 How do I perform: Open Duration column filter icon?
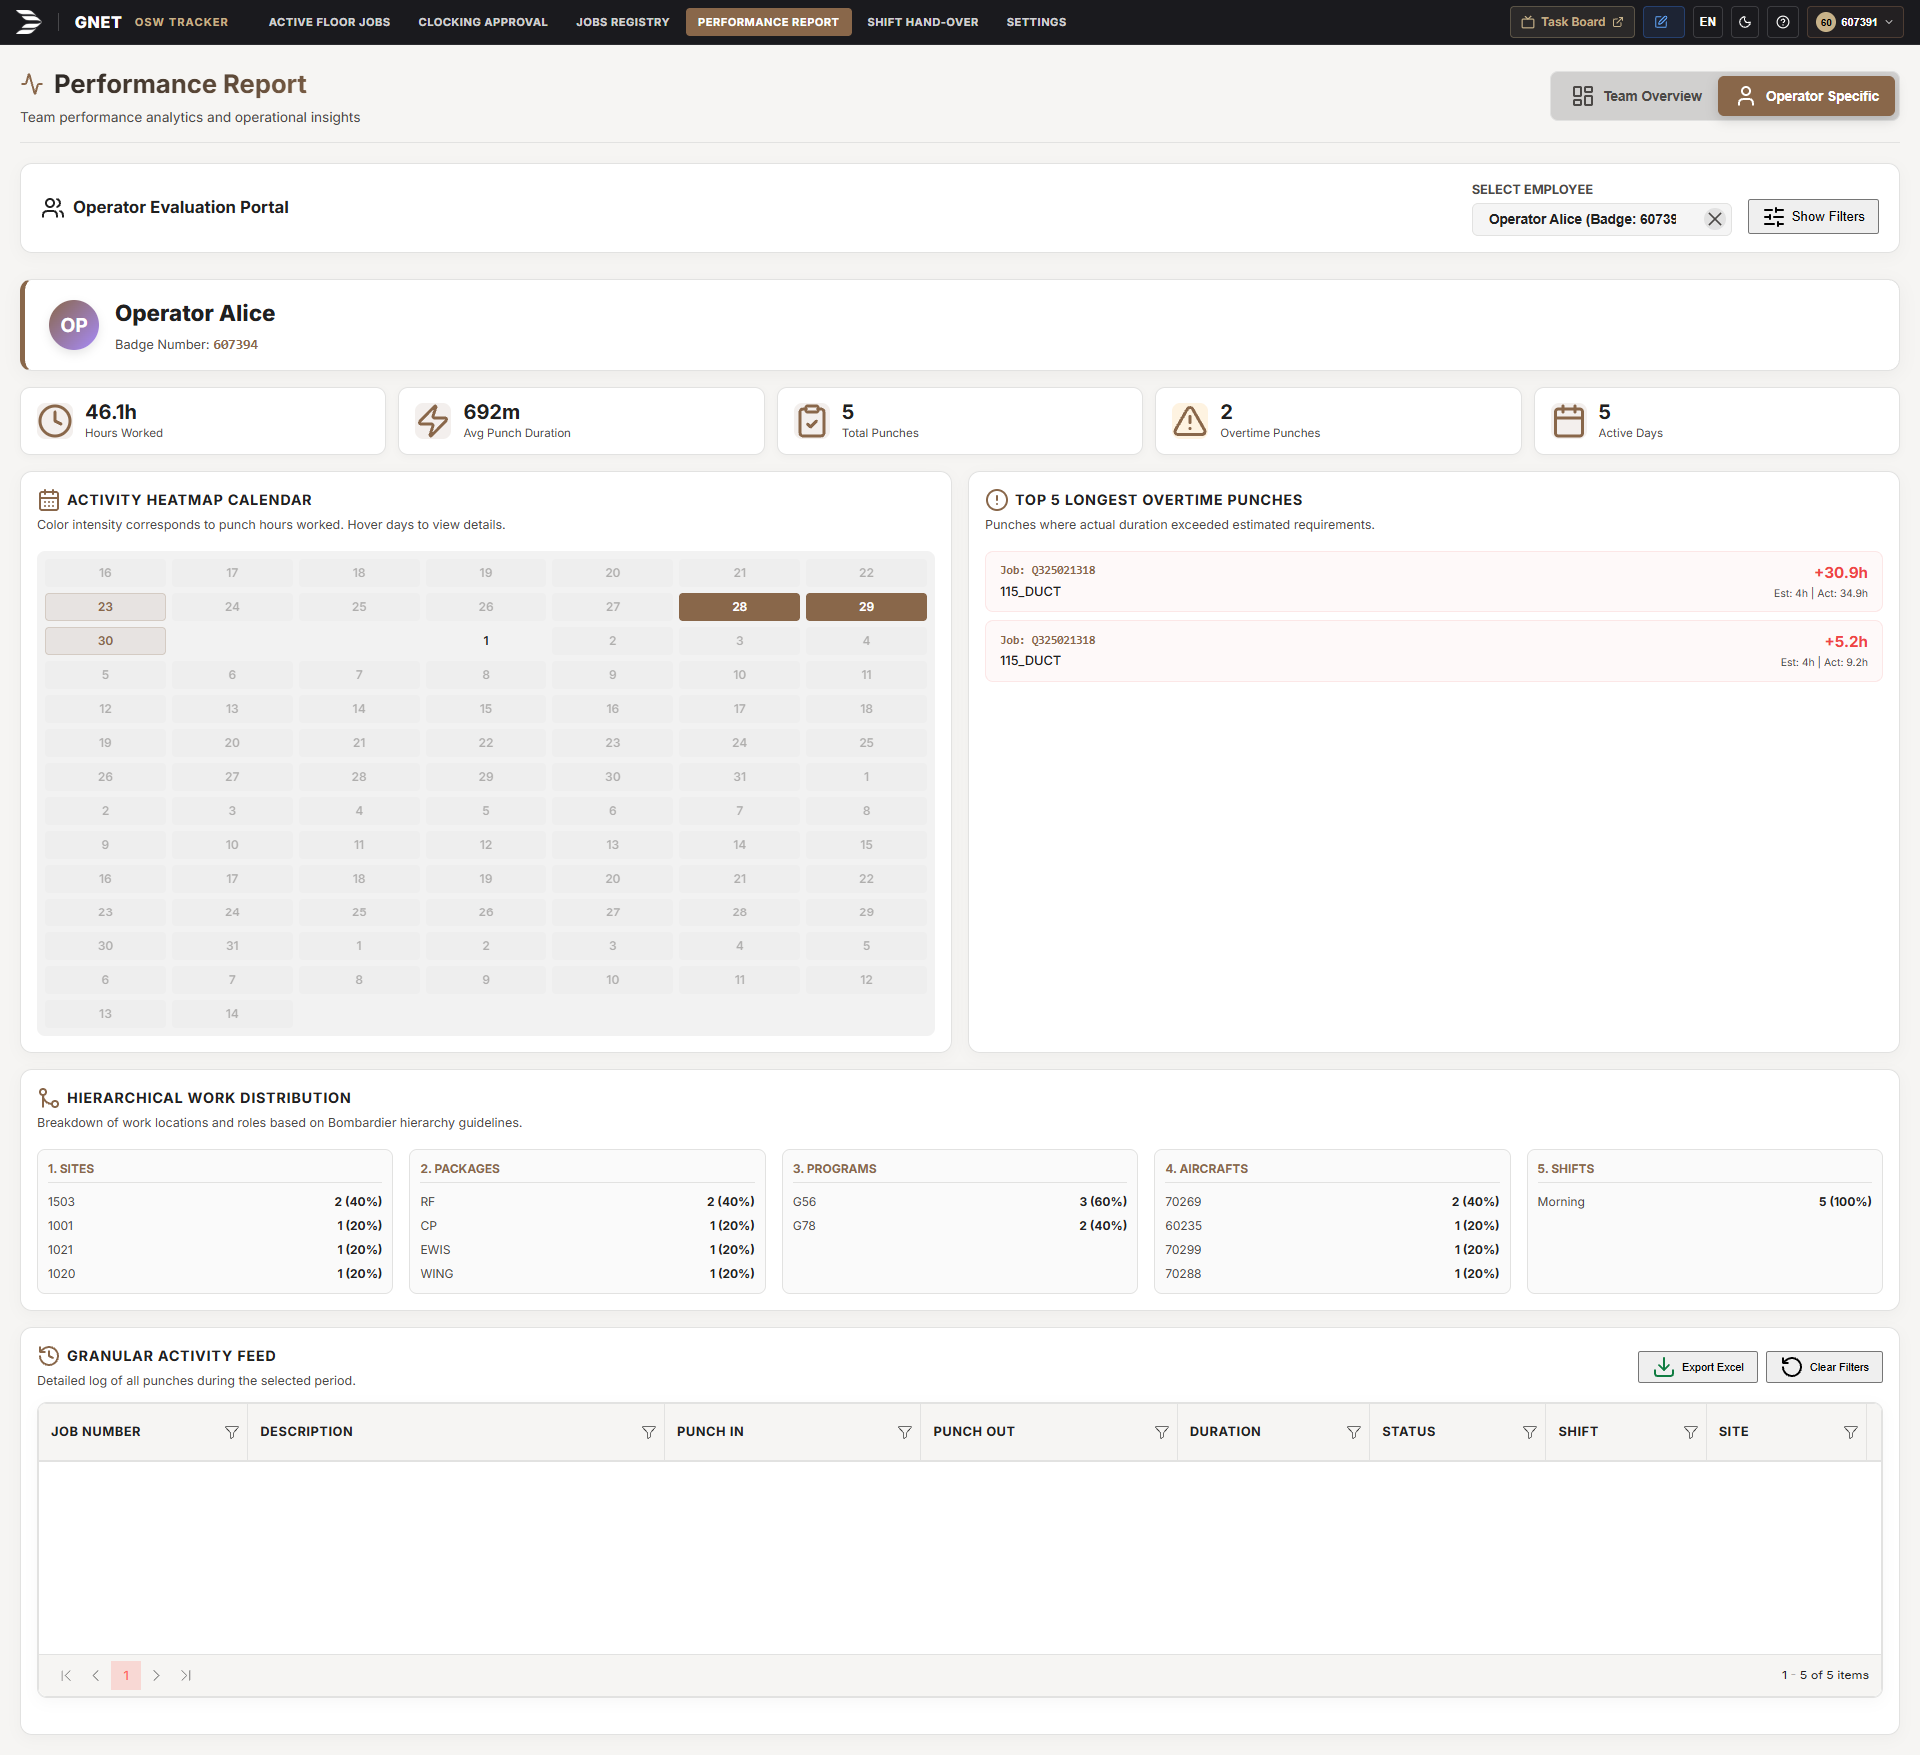pyautogui.click(x=1354, y=1432)
